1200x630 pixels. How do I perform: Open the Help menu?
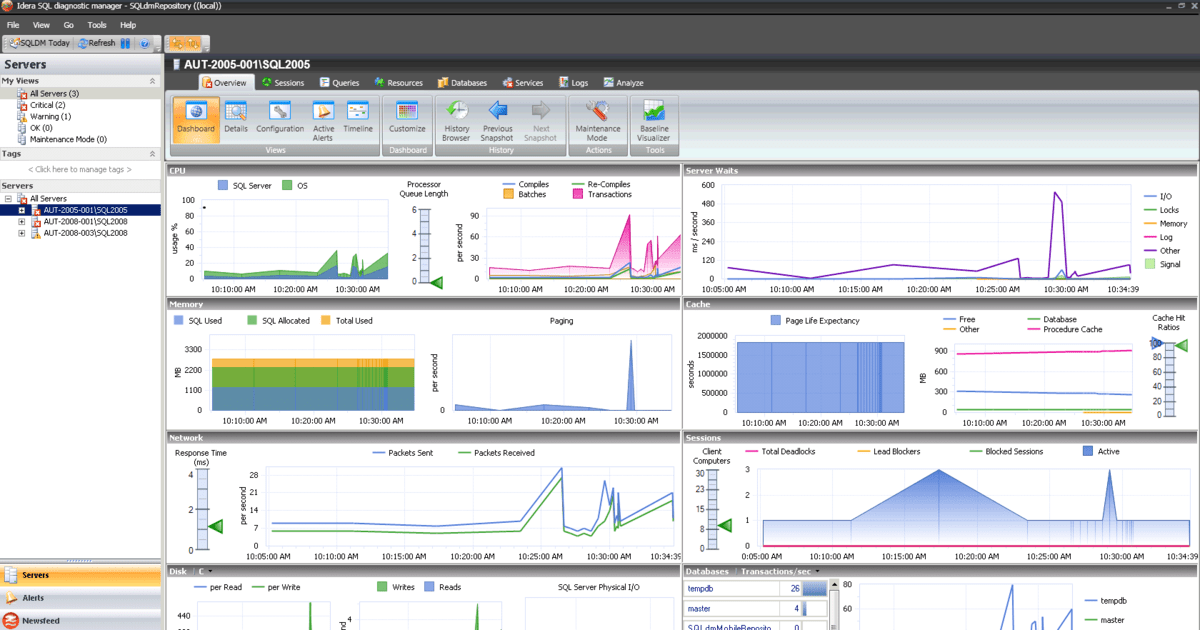(x=128, y=24)
